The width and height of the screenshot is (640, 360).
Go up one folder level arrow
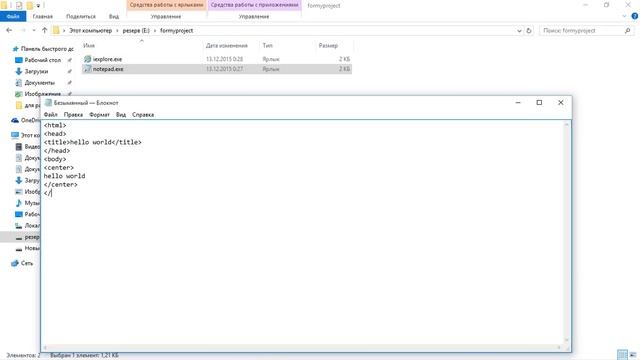coord(44,30)
